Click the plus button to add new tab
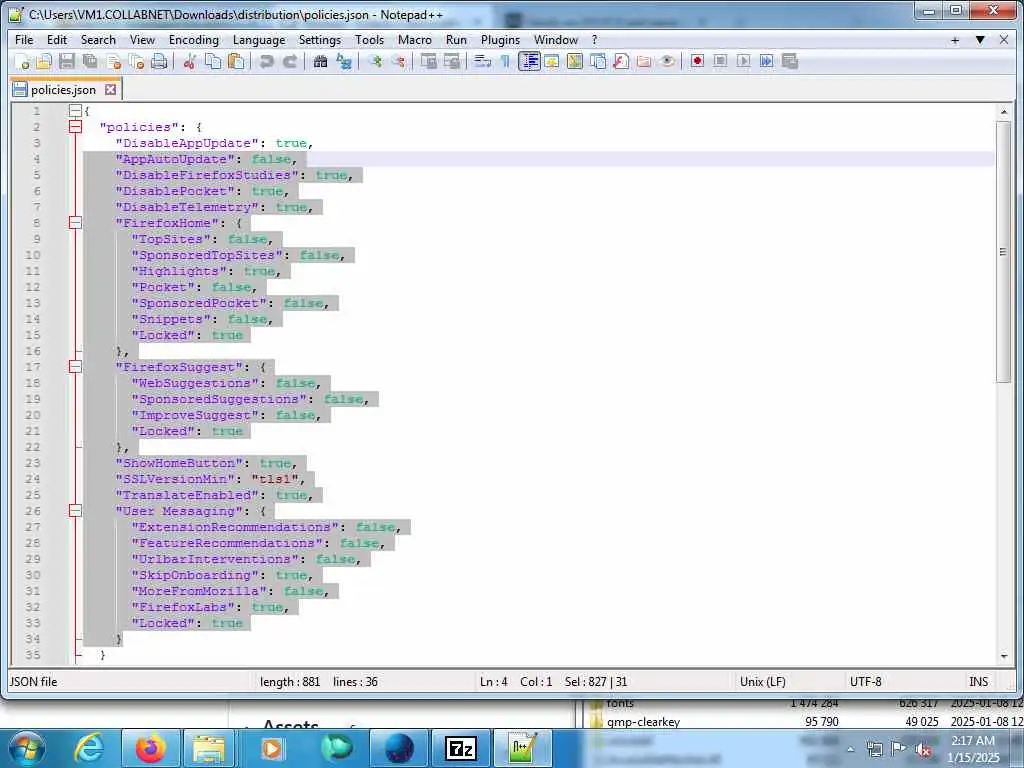 [955, 40]
